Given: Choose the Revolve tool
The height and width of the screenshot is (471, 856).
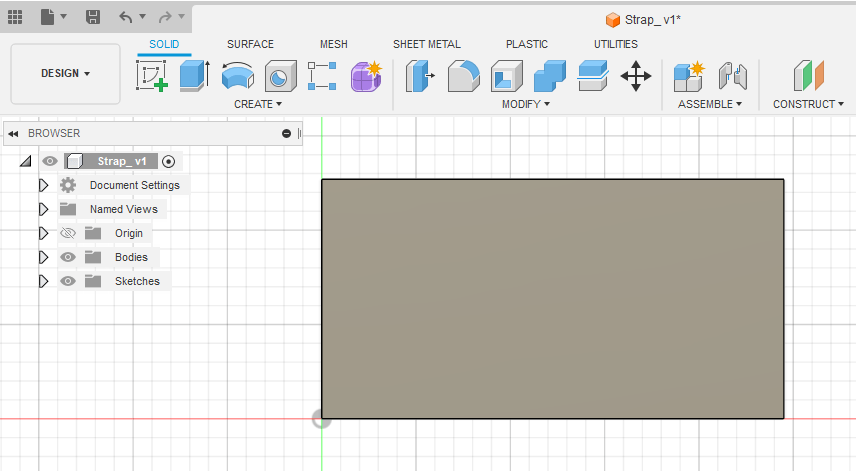Looking at the screenshot, I should (x=237, y=76).
